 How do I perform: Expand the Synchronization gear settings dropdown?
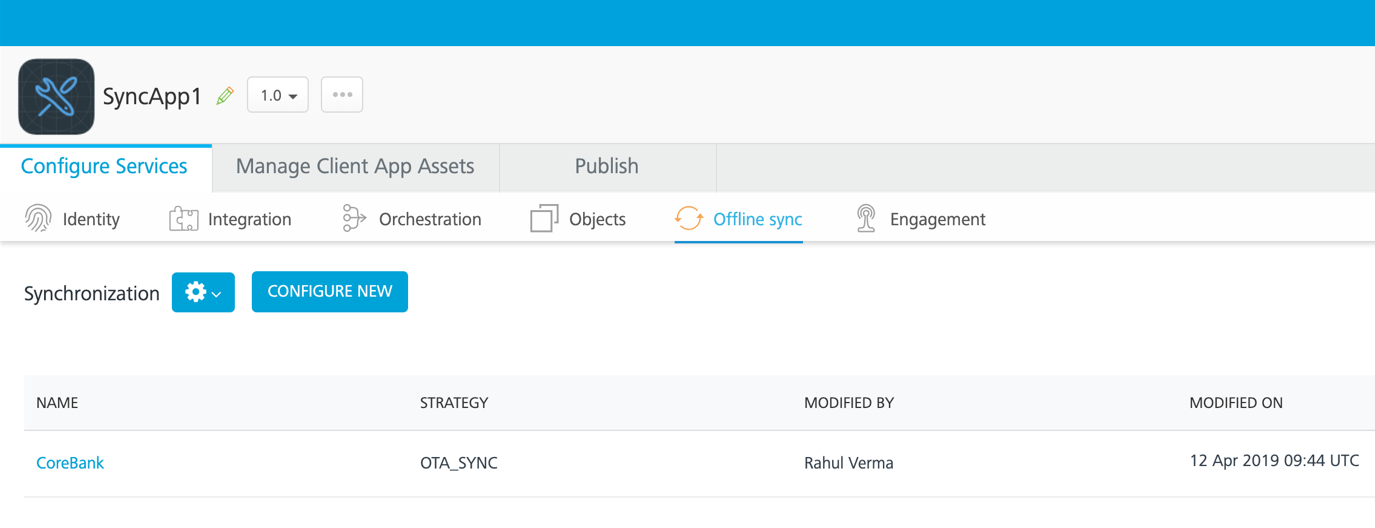[203, 292]
